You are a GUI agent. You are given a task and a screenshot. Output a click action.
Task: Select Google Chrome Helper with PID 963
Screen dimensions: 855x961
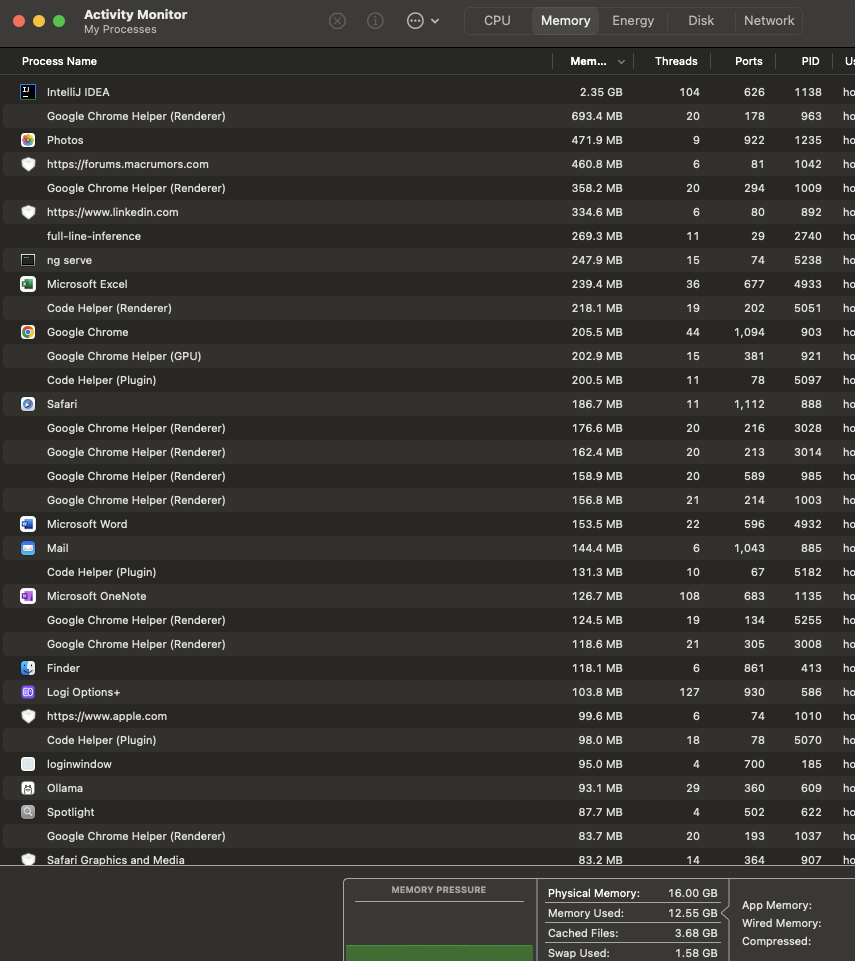click(x=429, y=116)
